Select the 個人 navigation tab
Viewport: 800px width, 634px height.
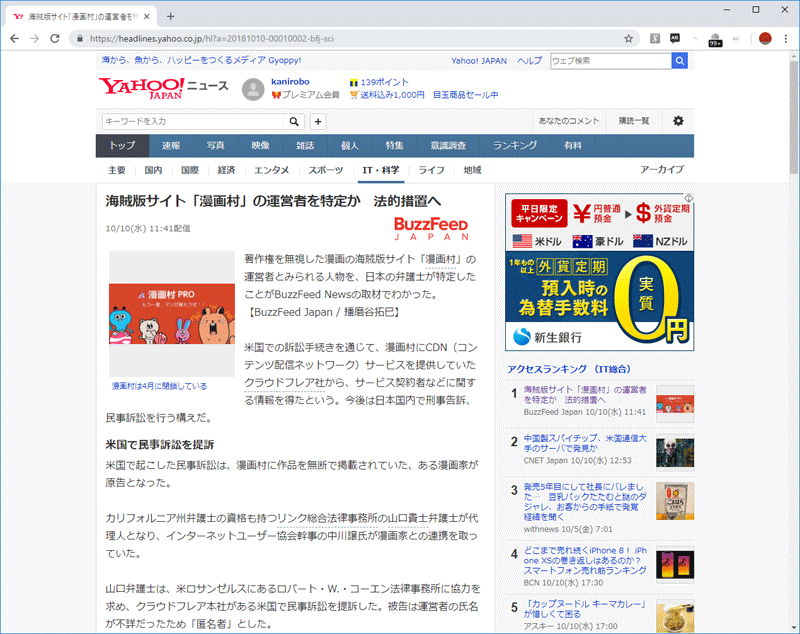tap(349, 145)
